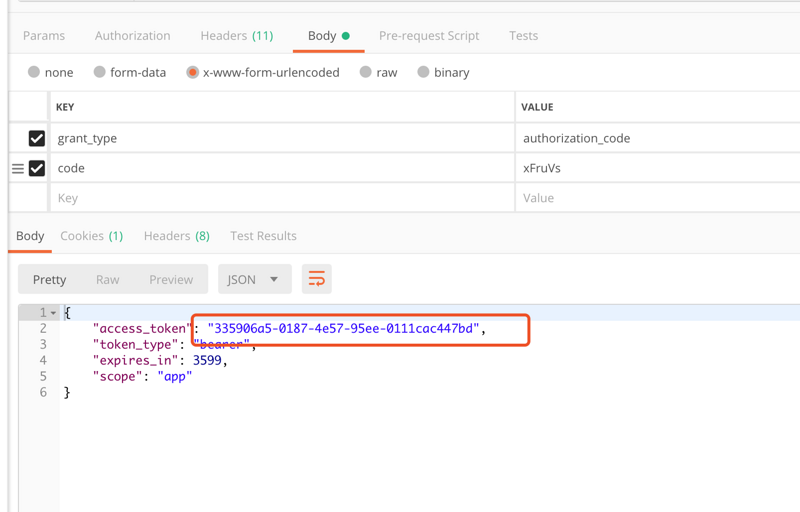Select the binary body type
The height and width of the screenshot is (512, 800).
tap(443, 72)
